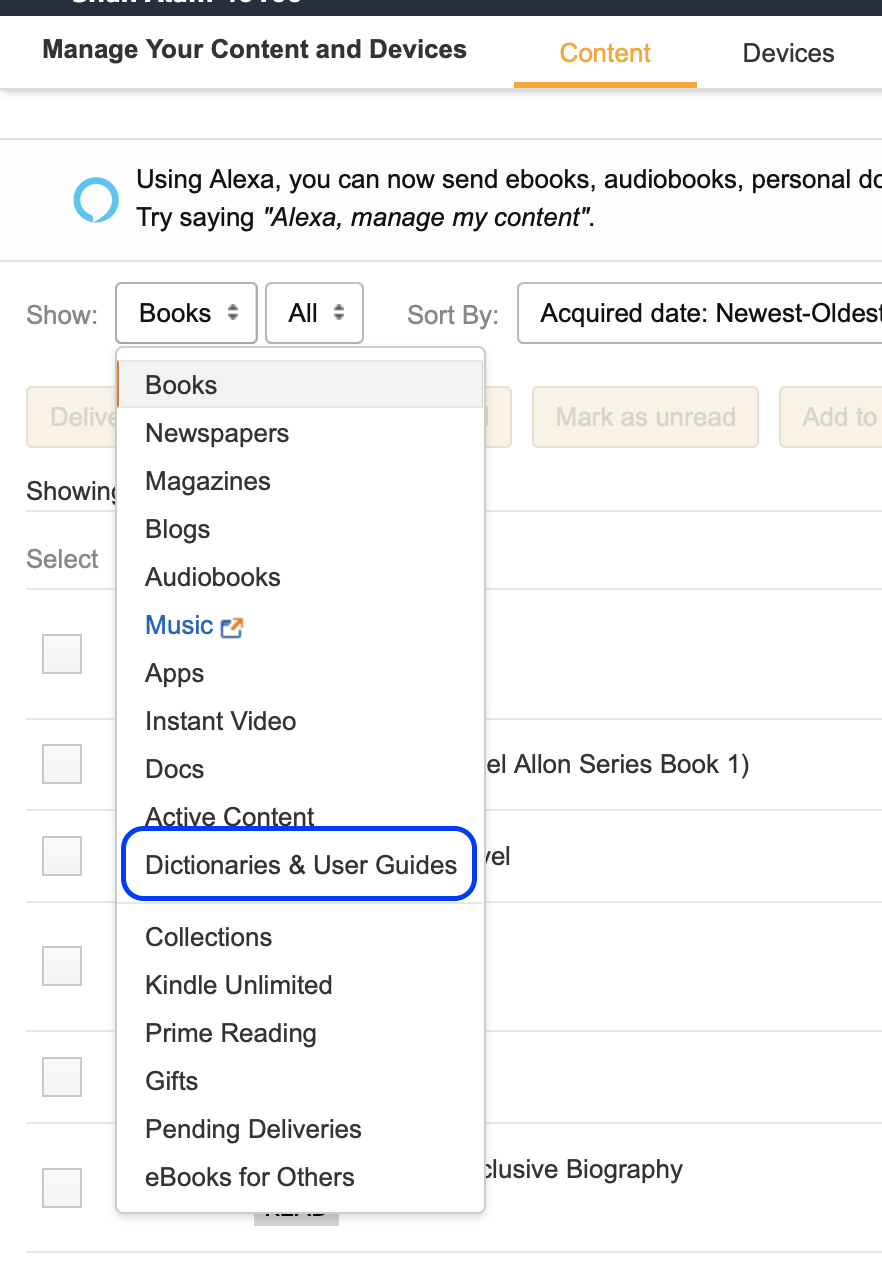Click the Select column header
Image resolution: width=882 pixels, height=1266 pixels.
coord(62,559)
